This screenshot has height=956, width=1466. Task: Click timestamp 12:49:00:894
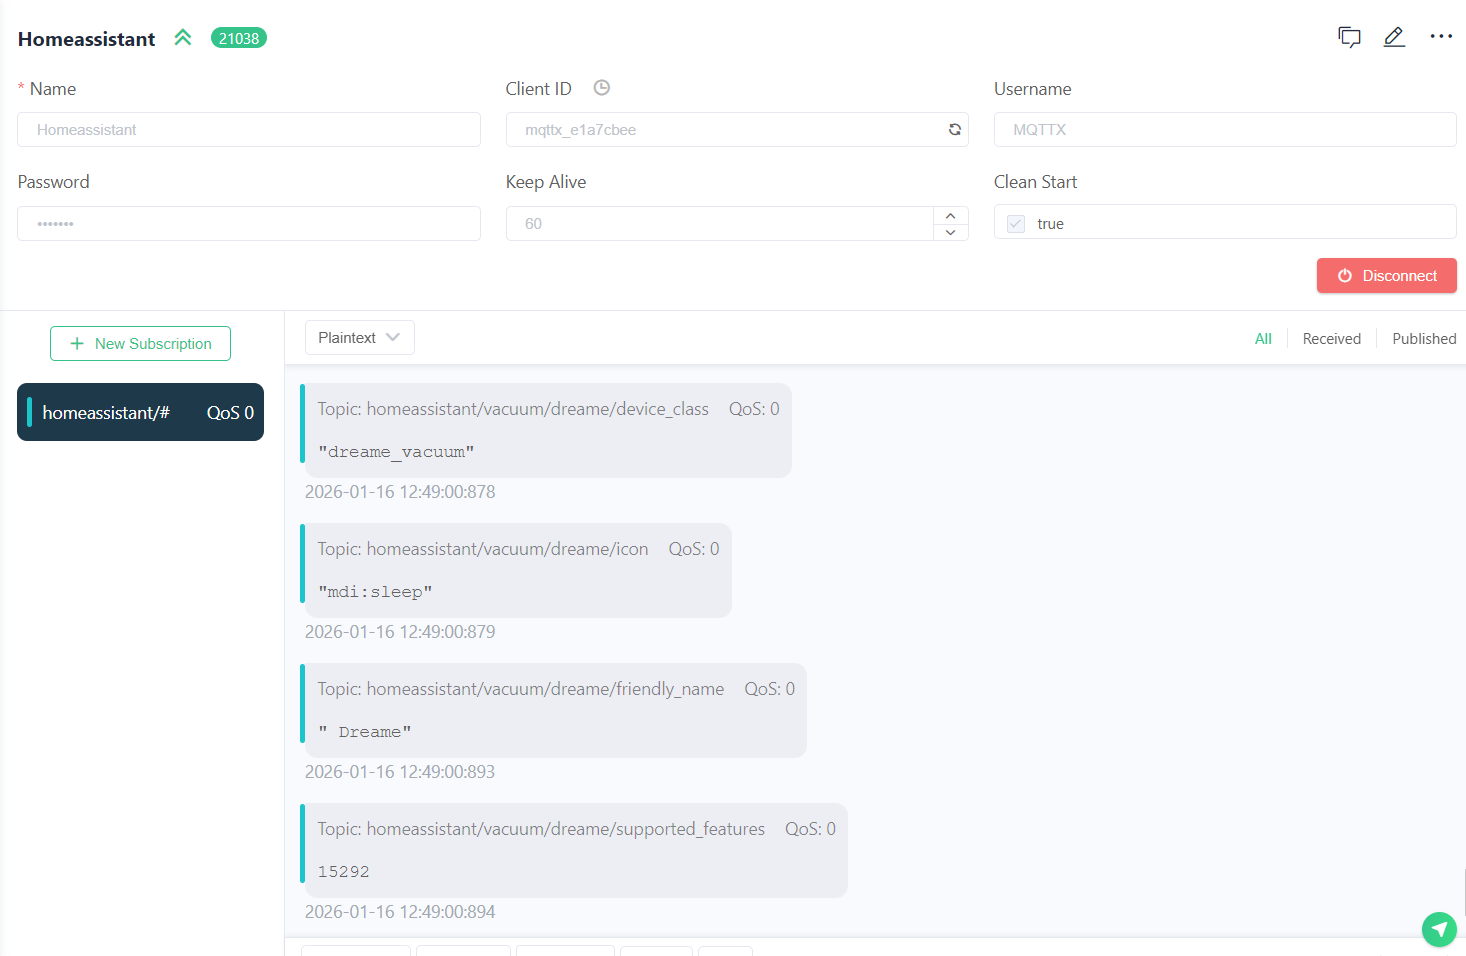(x=400, y=912)
